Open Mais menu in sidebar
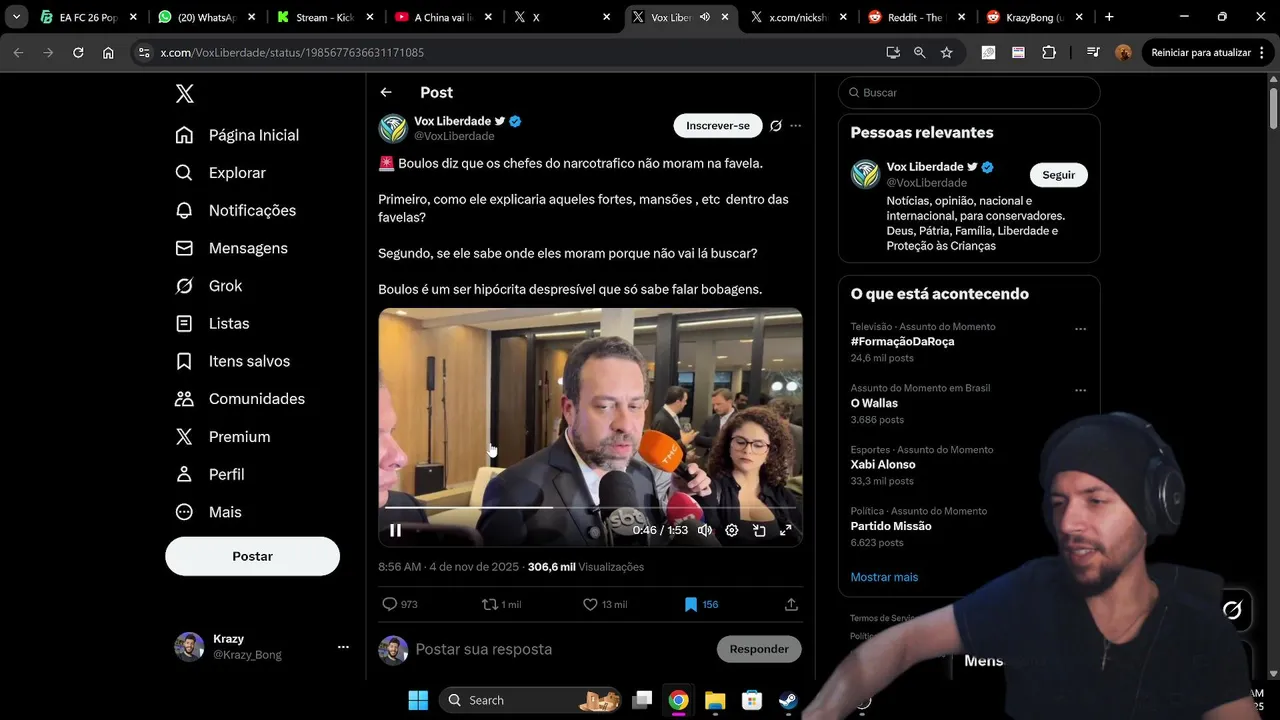1280x720 pixels. 208,512
